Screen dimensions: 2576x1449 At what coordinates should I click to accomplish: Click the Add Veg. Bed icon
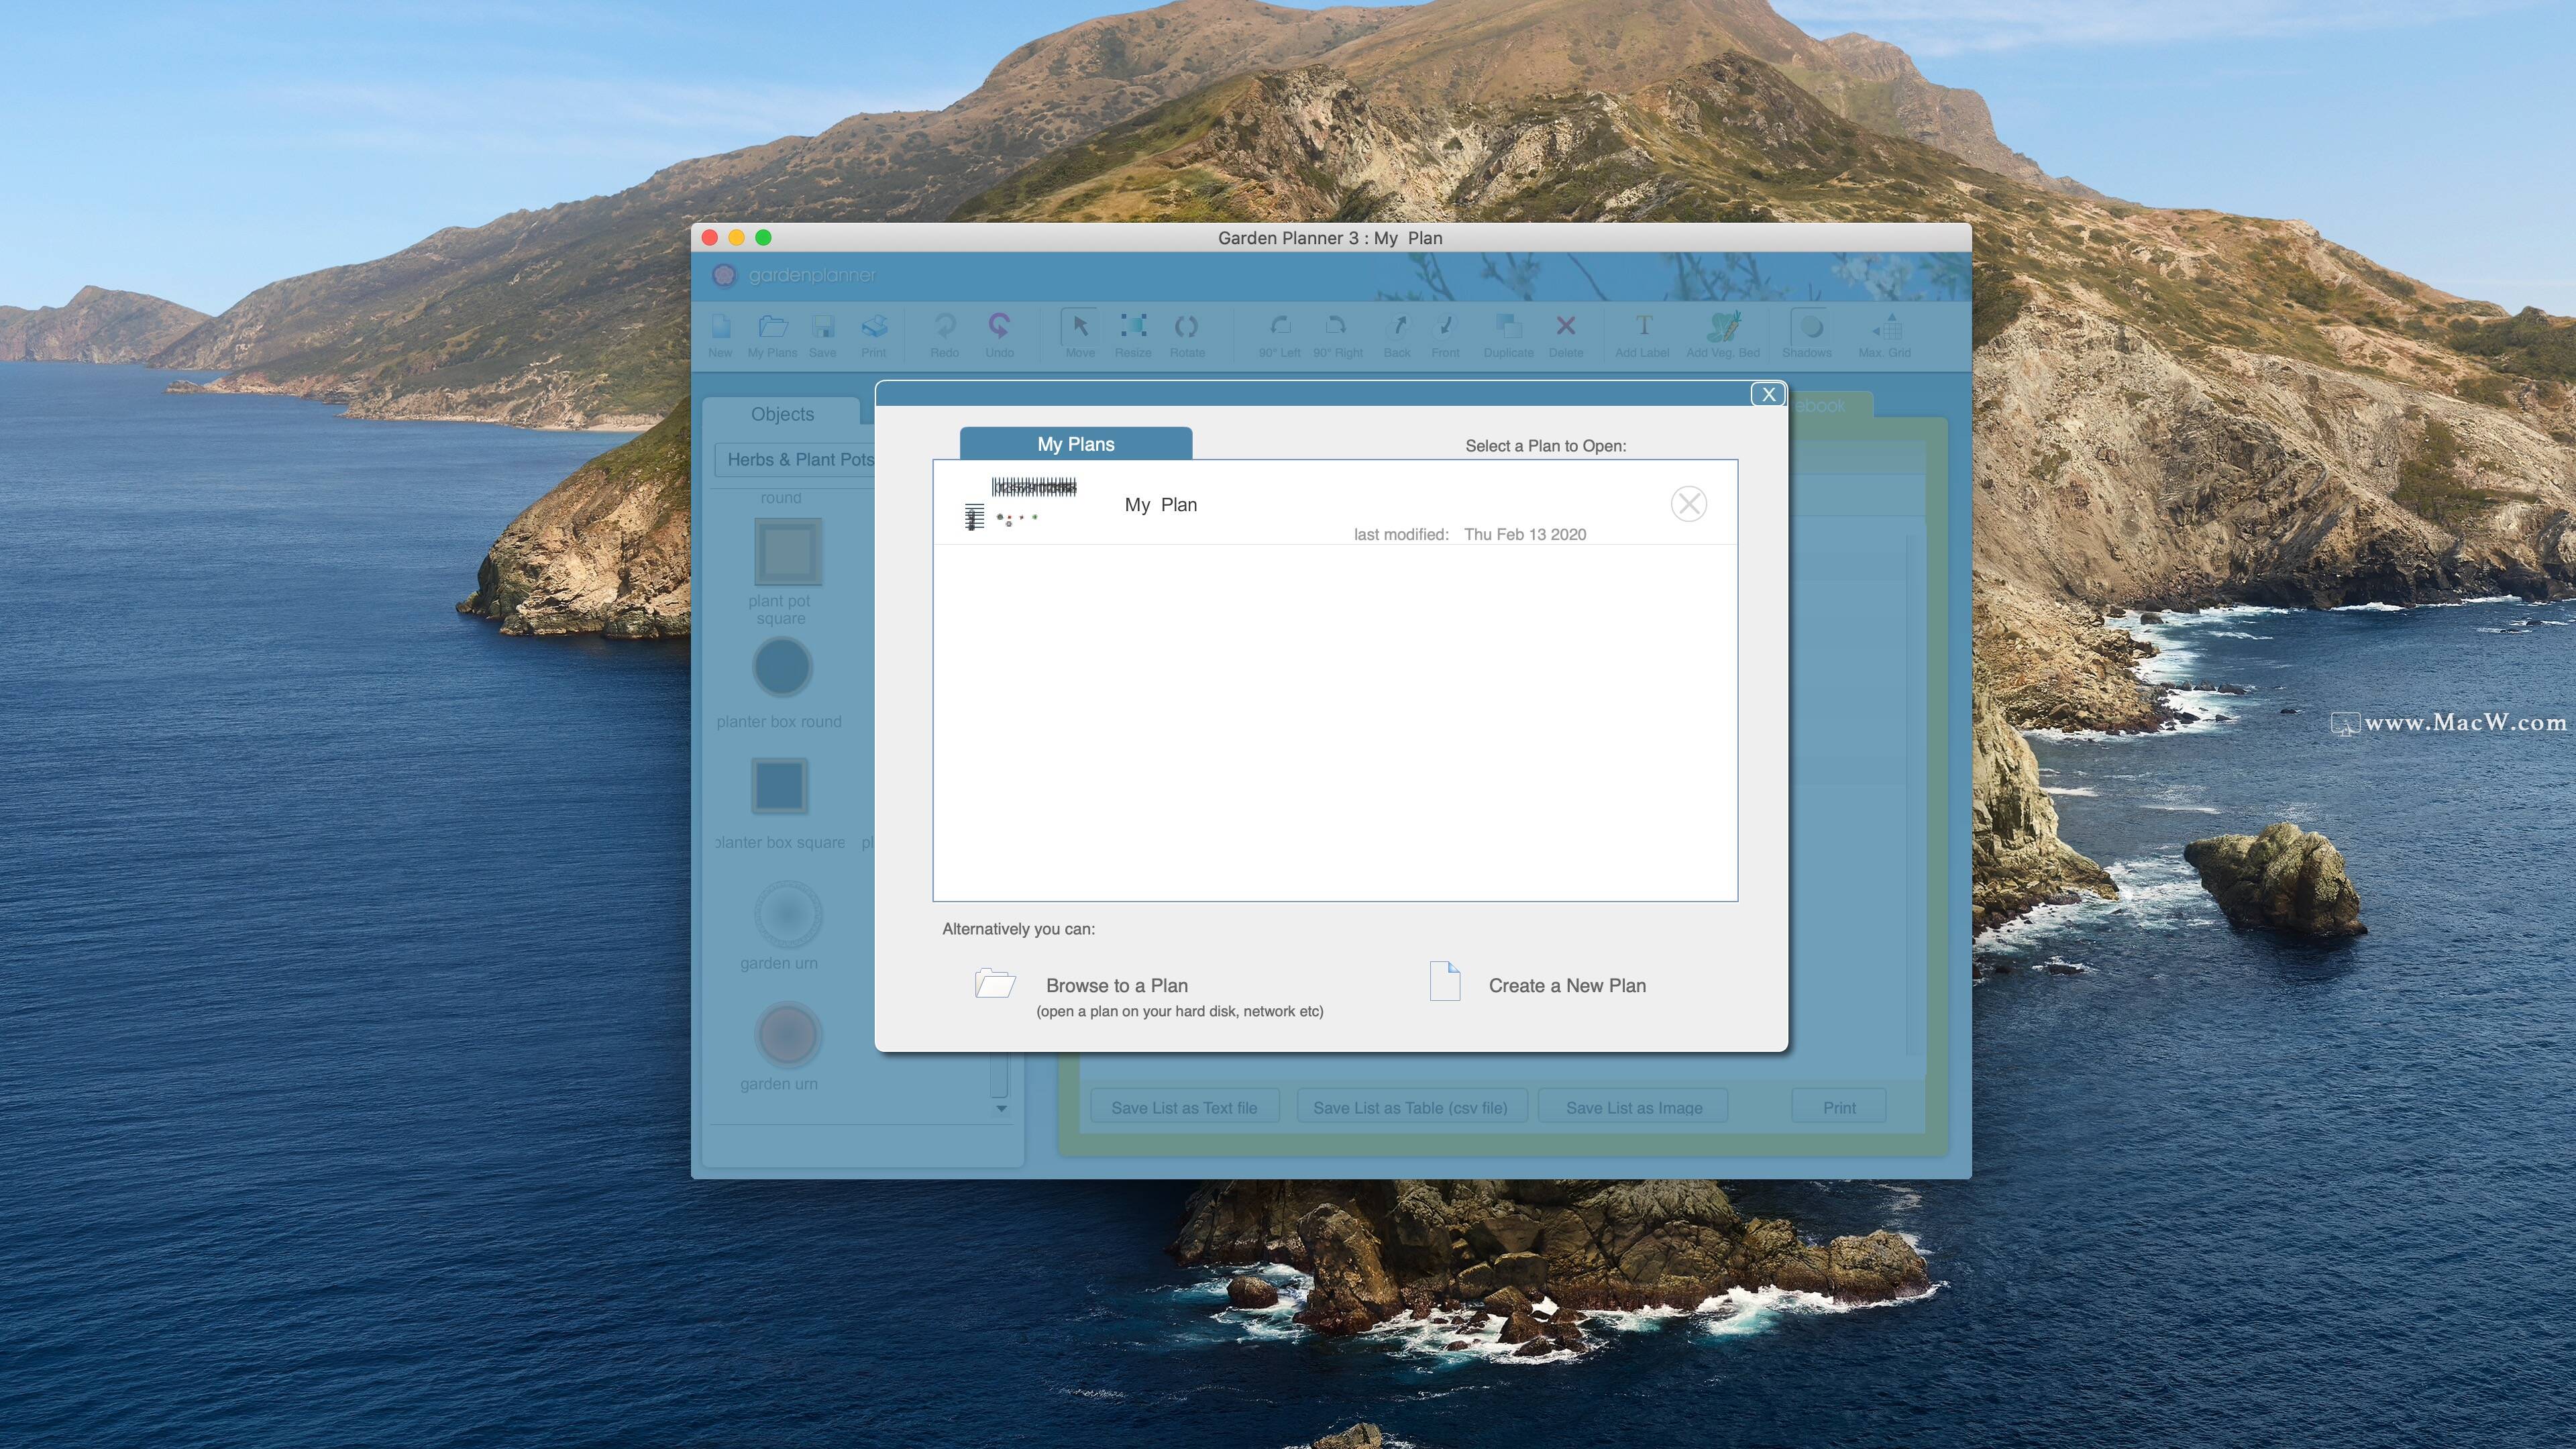(1722, 327)
